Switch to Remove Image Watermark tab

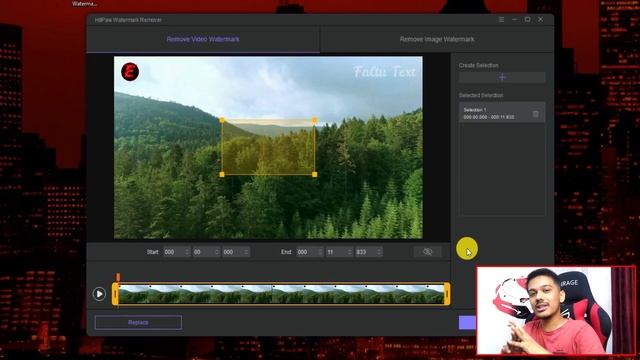(437, 39)
